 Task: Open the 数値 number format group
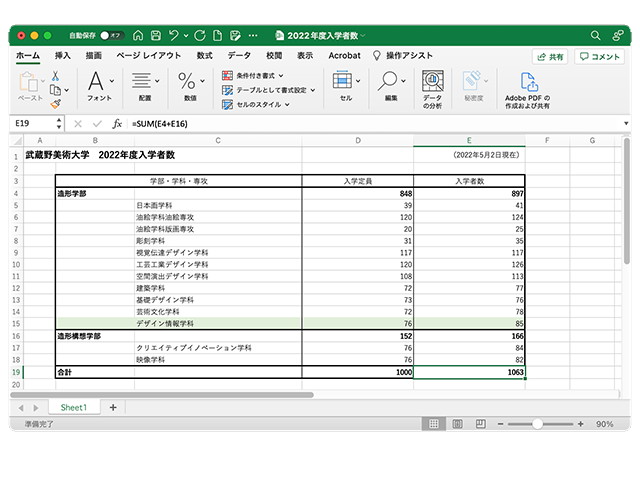pos(190,86)
